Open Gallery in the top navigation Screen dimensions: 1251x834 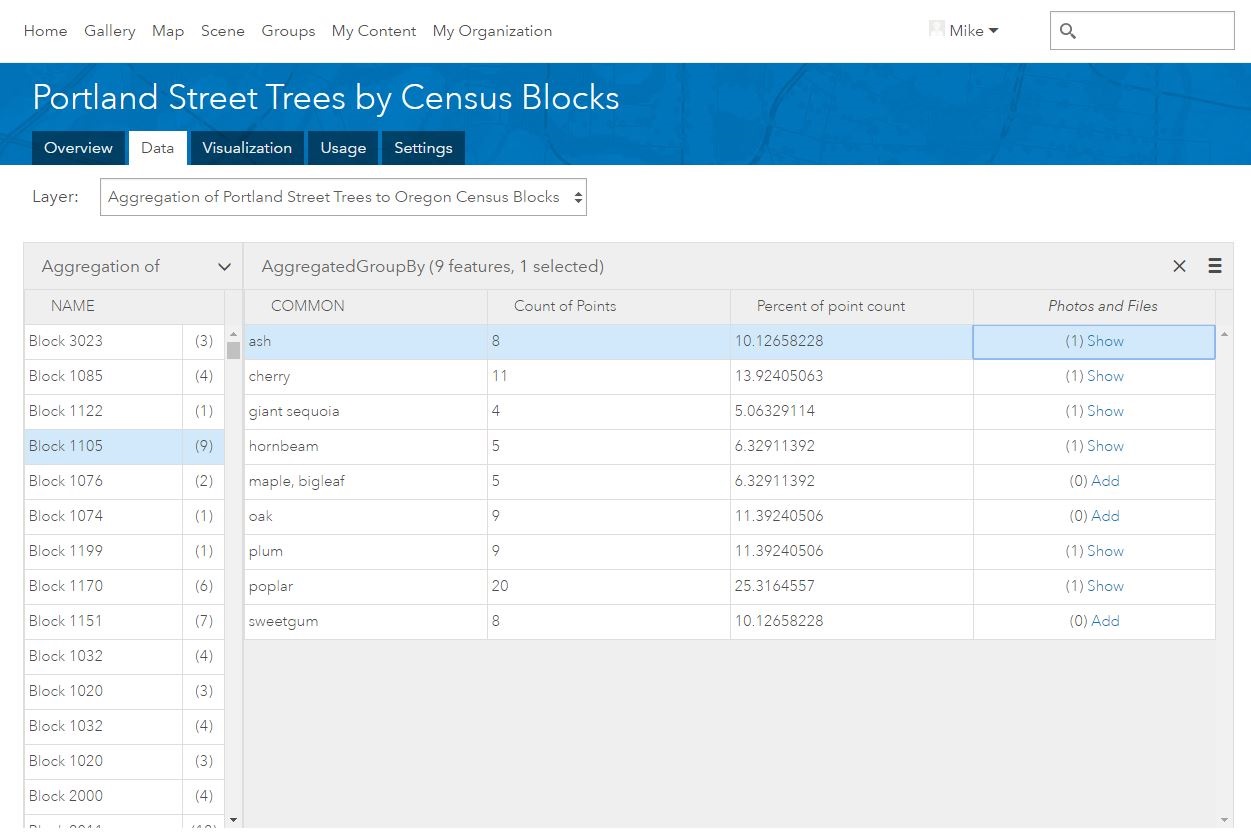click(110, 31)
